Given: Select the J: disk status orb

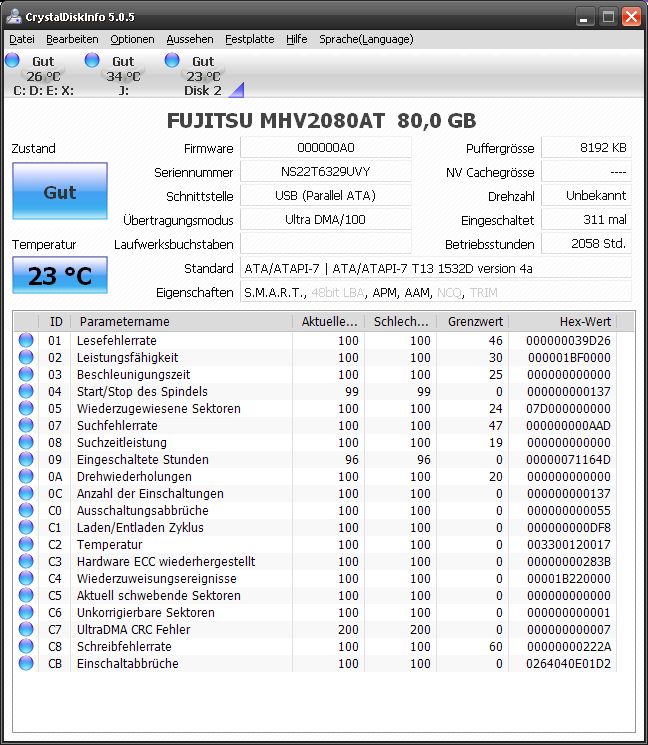Looking at the screenshot, I should [92, 60].
